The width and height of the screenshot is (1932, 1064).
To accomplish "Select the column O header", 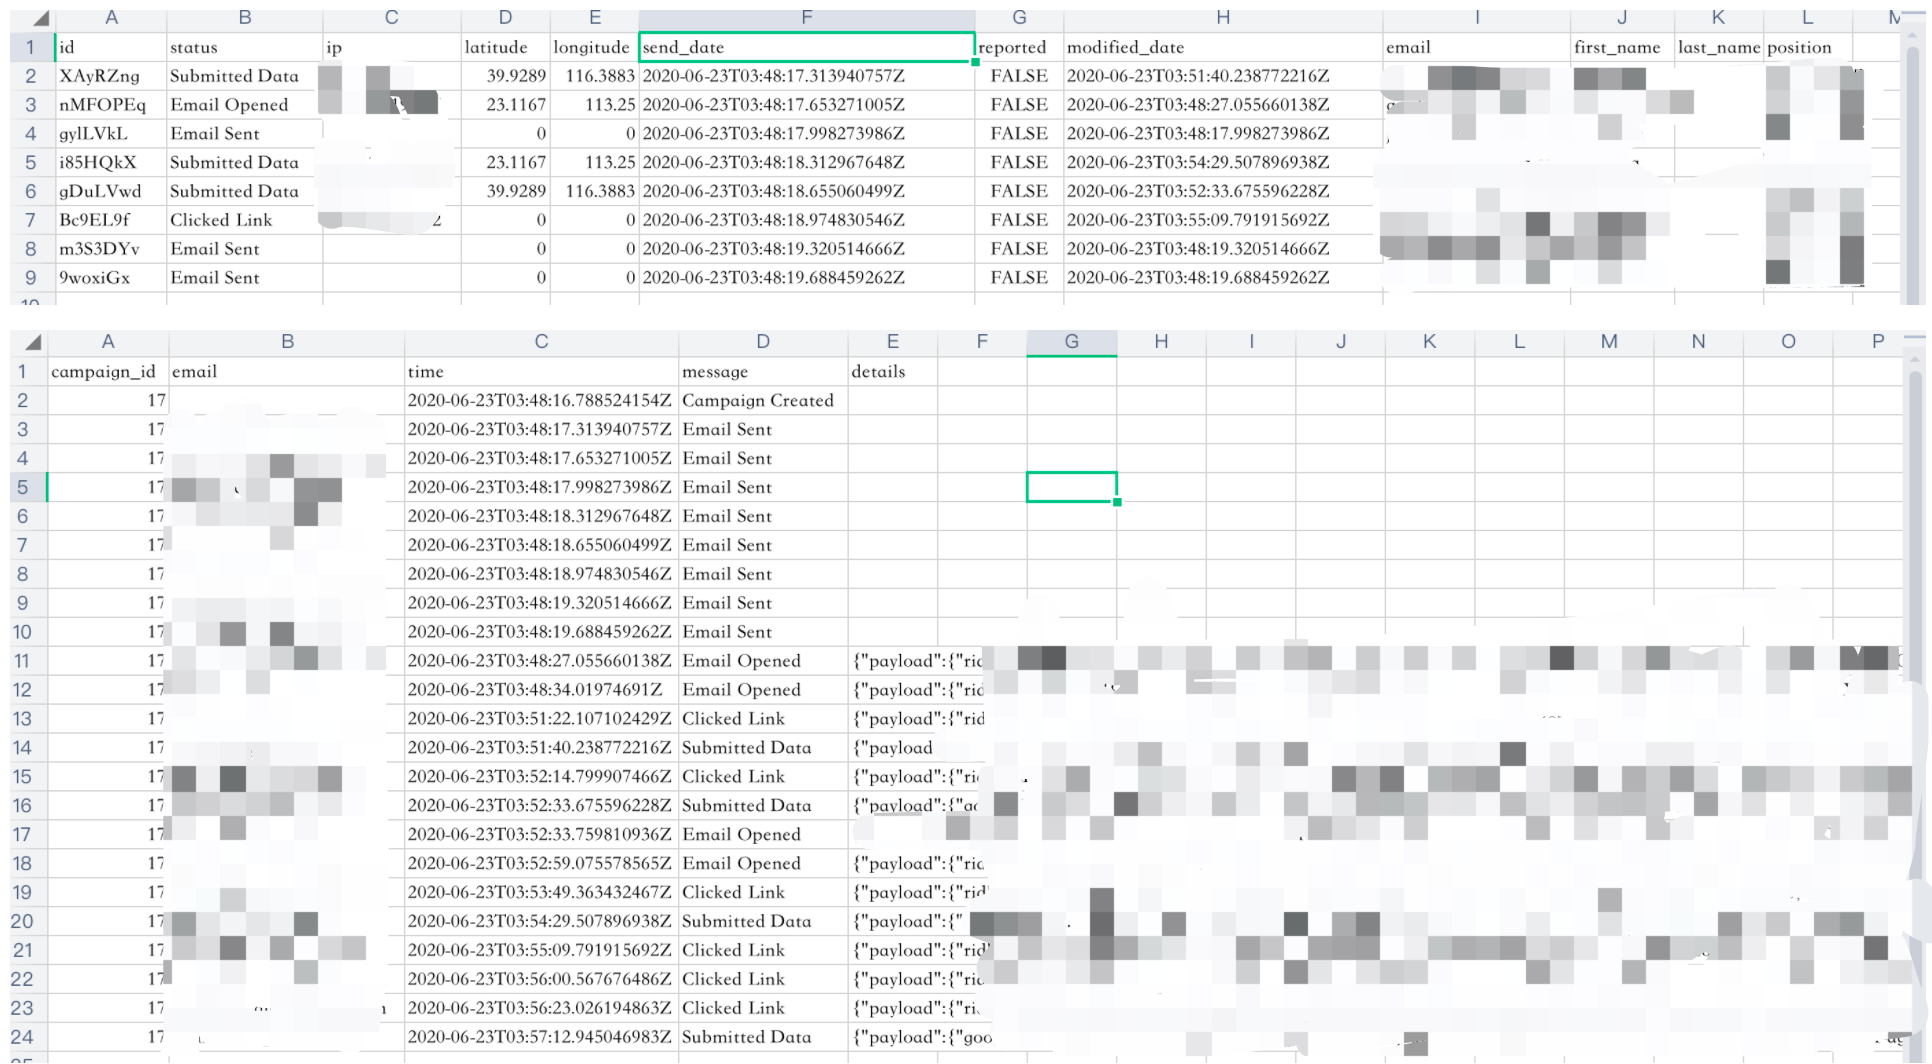I will point(1787,342).
